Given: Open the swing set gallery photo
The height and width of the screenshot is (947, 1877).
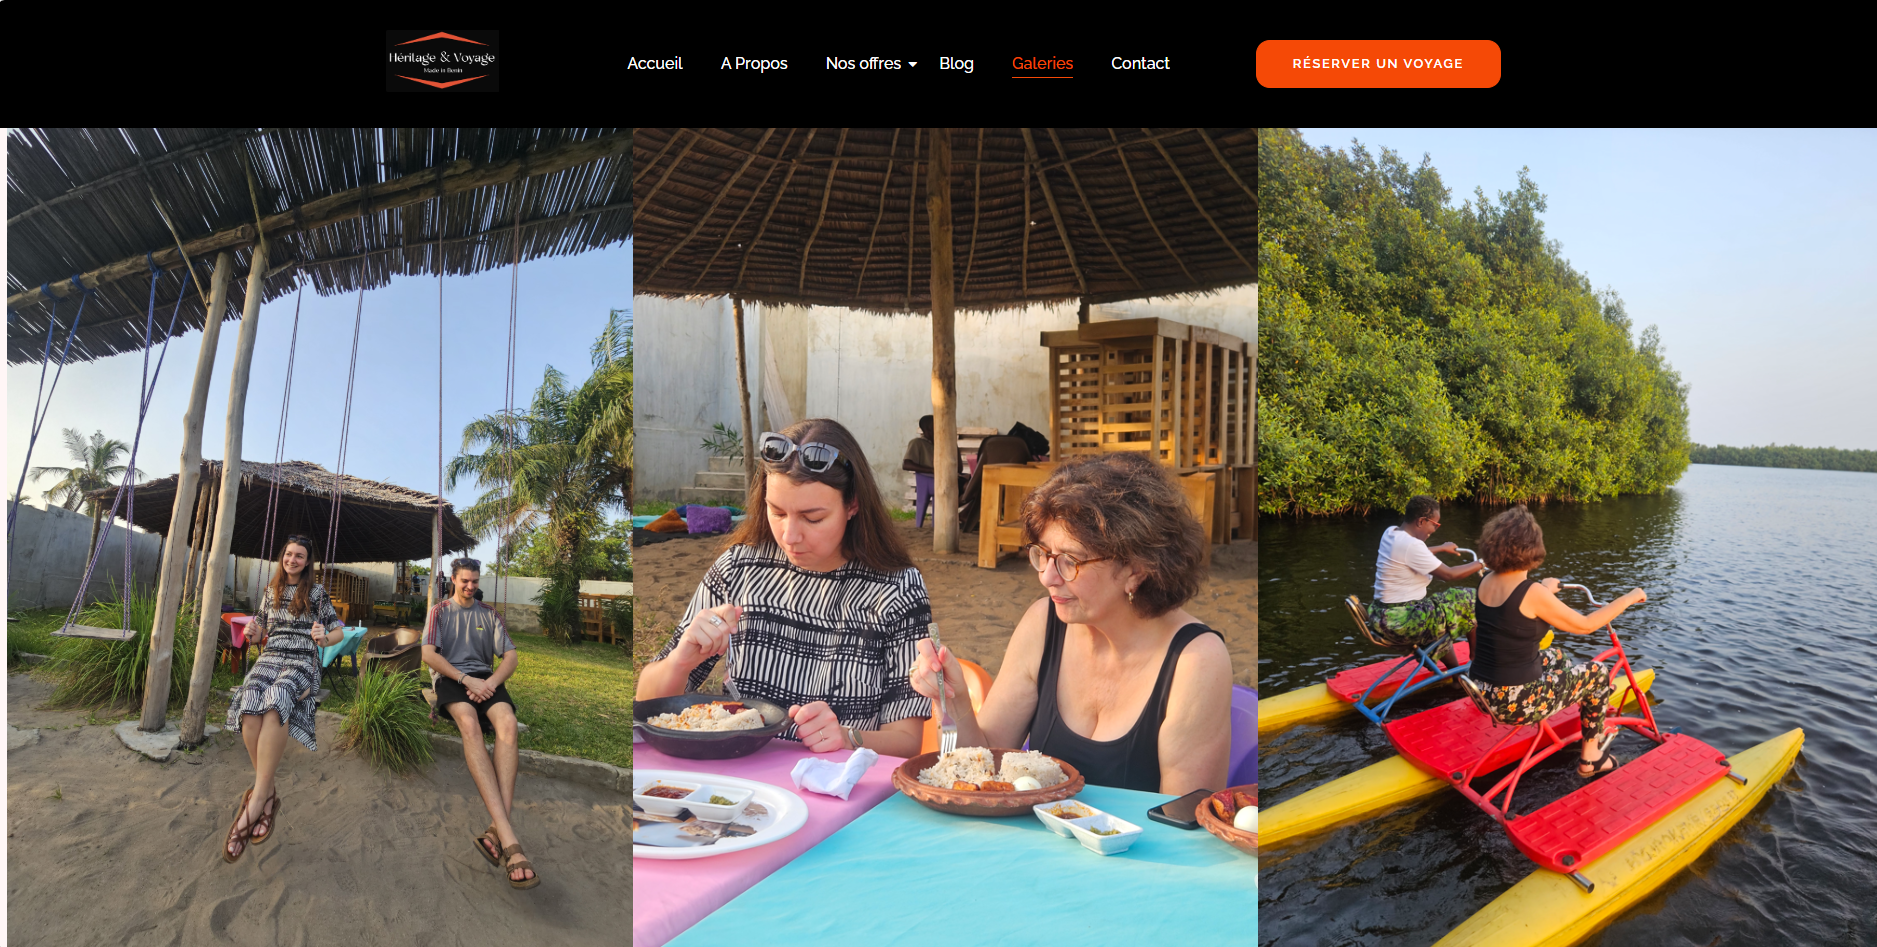Looking at the screenshot, I should click(320, 537).
